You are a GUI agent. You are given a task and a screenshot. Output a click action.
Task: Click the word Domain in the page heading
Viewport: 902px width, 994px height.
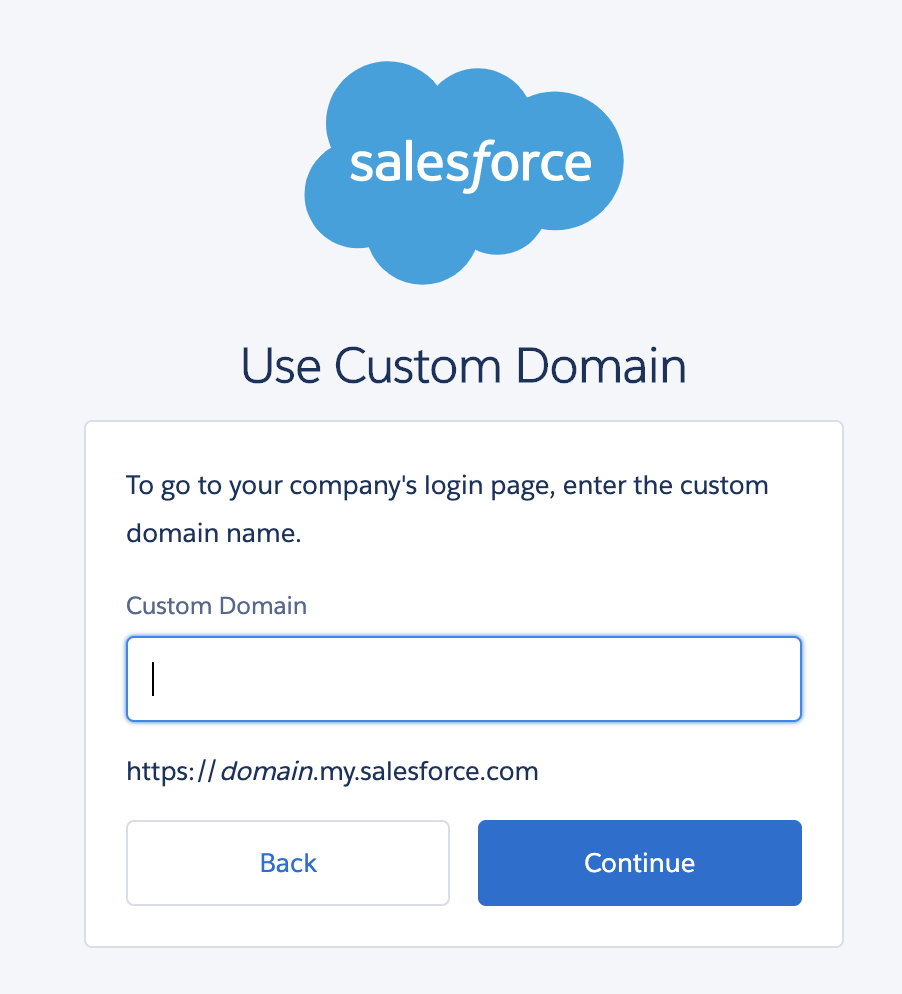tap(601, 366)
